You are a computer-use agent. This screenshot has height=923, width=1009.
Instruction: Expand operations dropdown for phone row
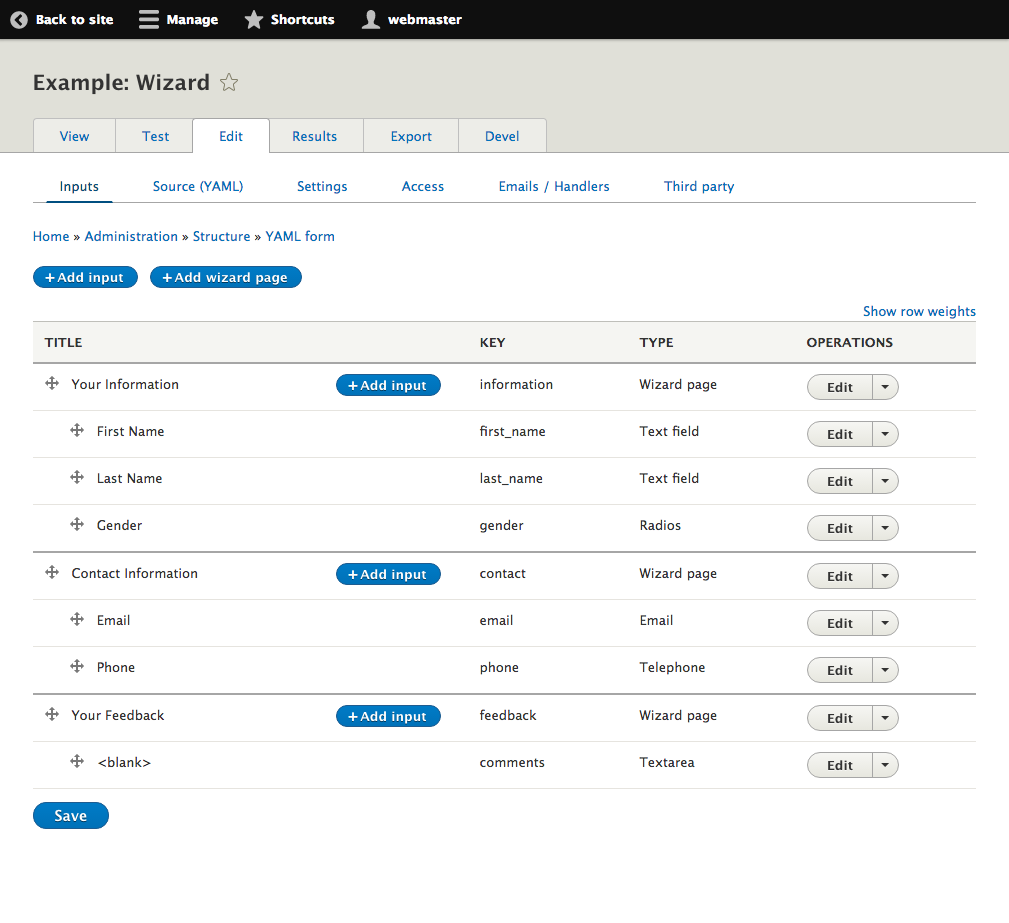885,670
